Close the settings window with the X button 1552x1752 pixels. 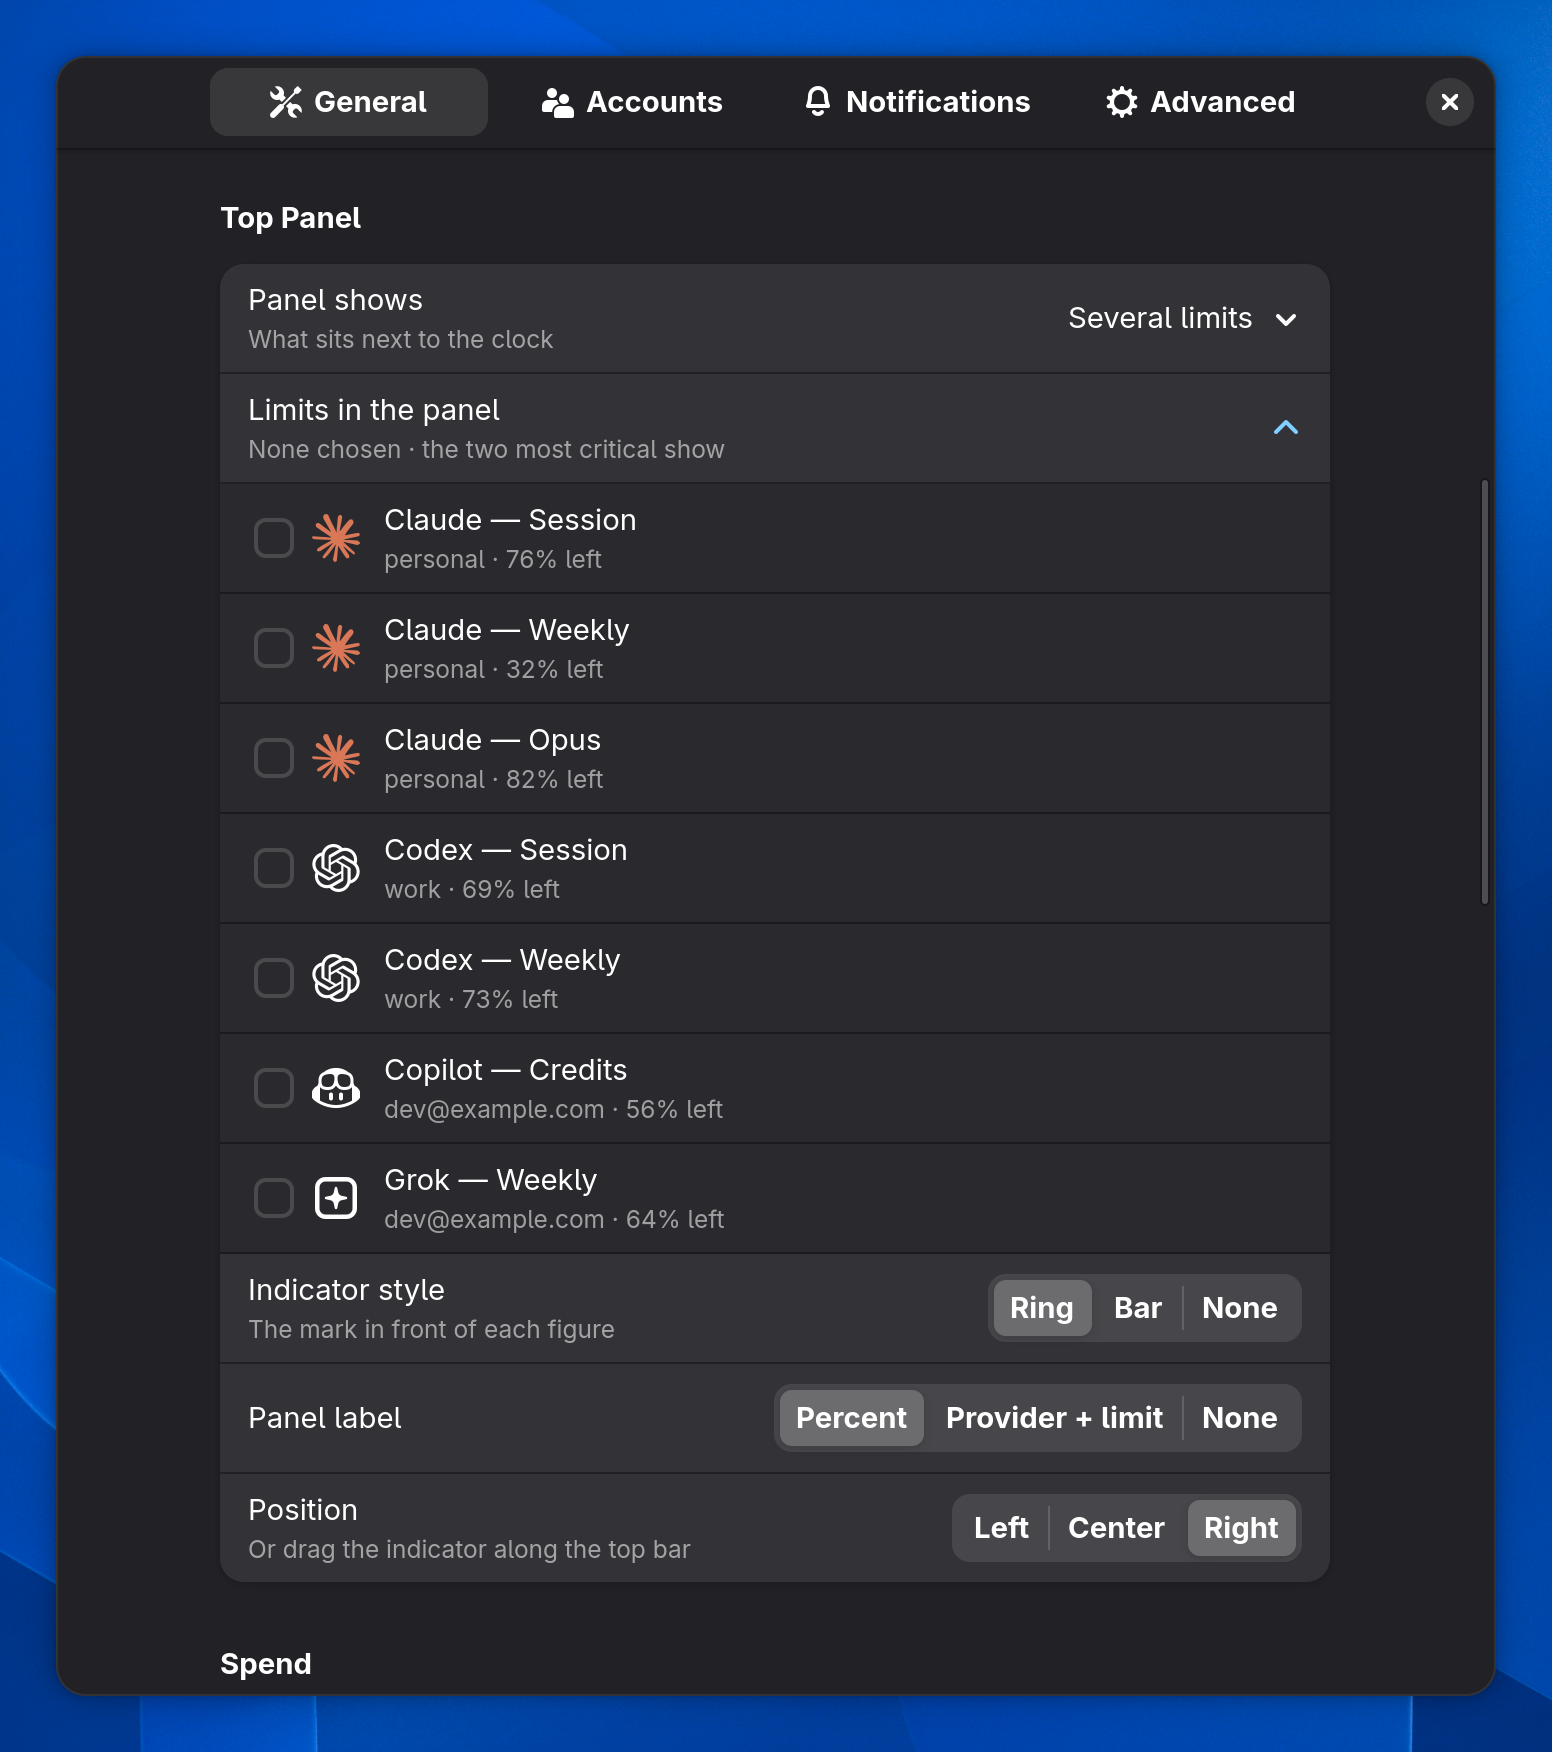point(1450,102)
